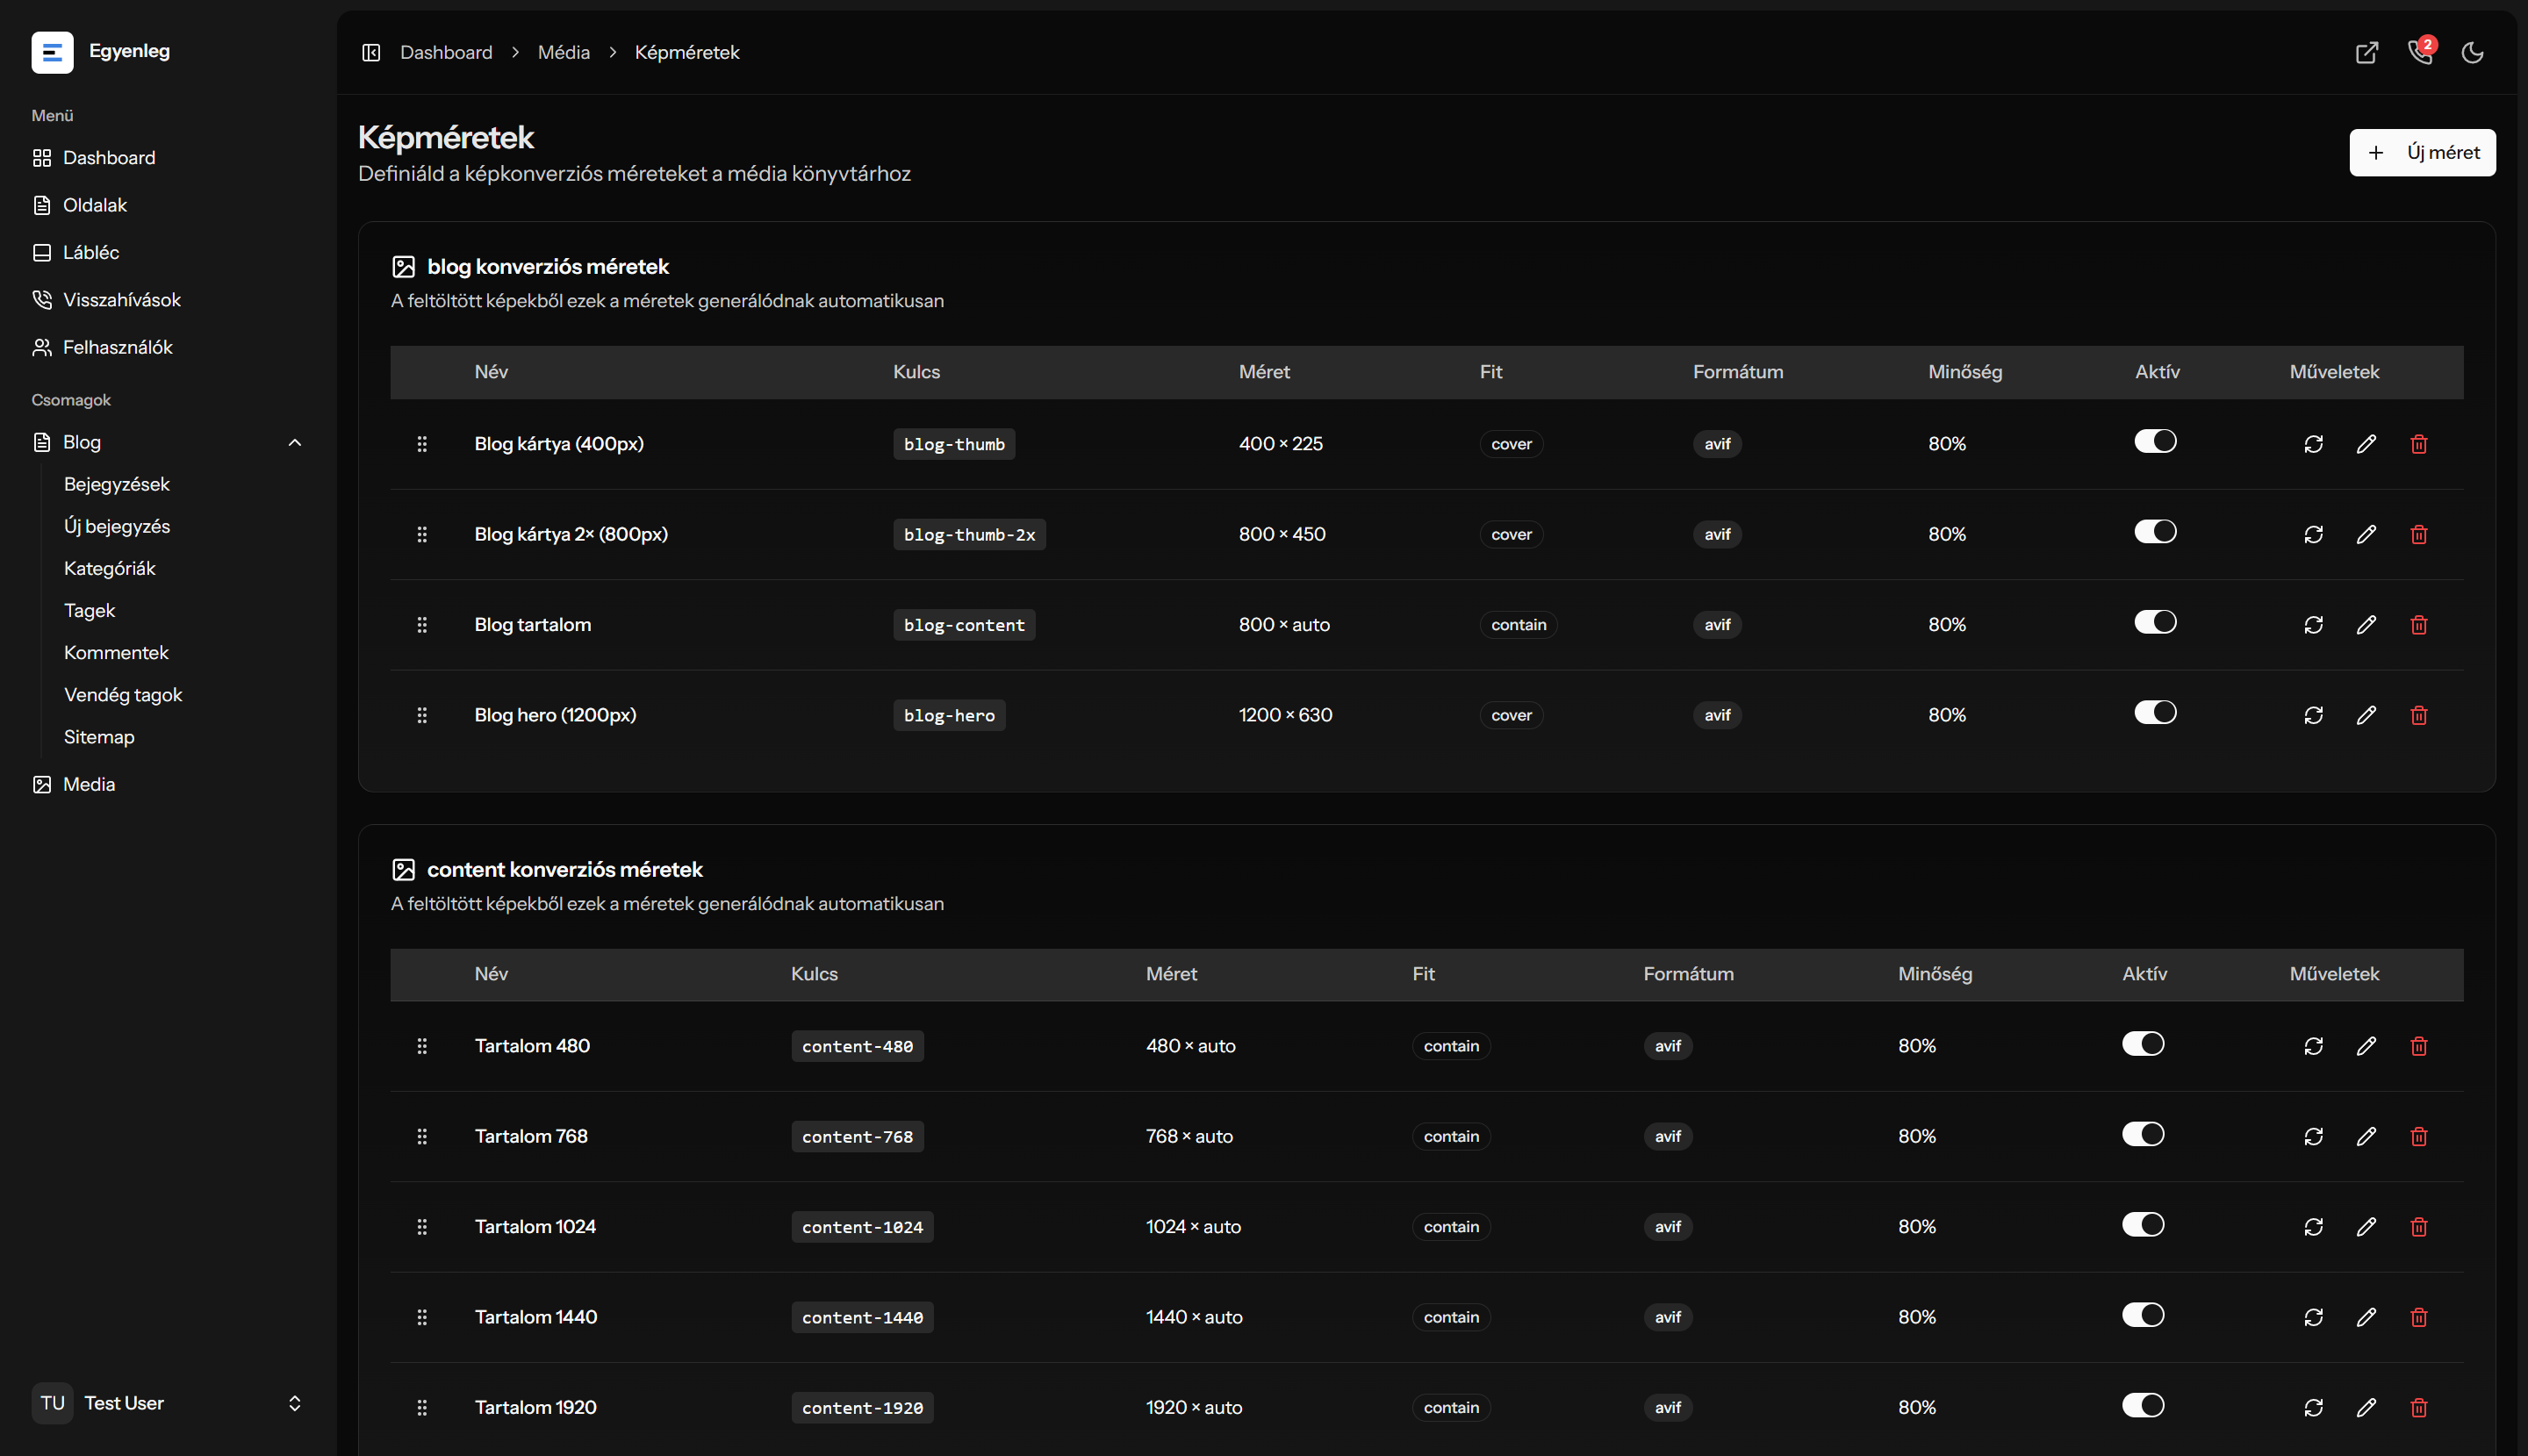Edit the Blog tartalom size with pencil icon
This screenshot has height=1456, width=2528.
(x=2365, y=625)
